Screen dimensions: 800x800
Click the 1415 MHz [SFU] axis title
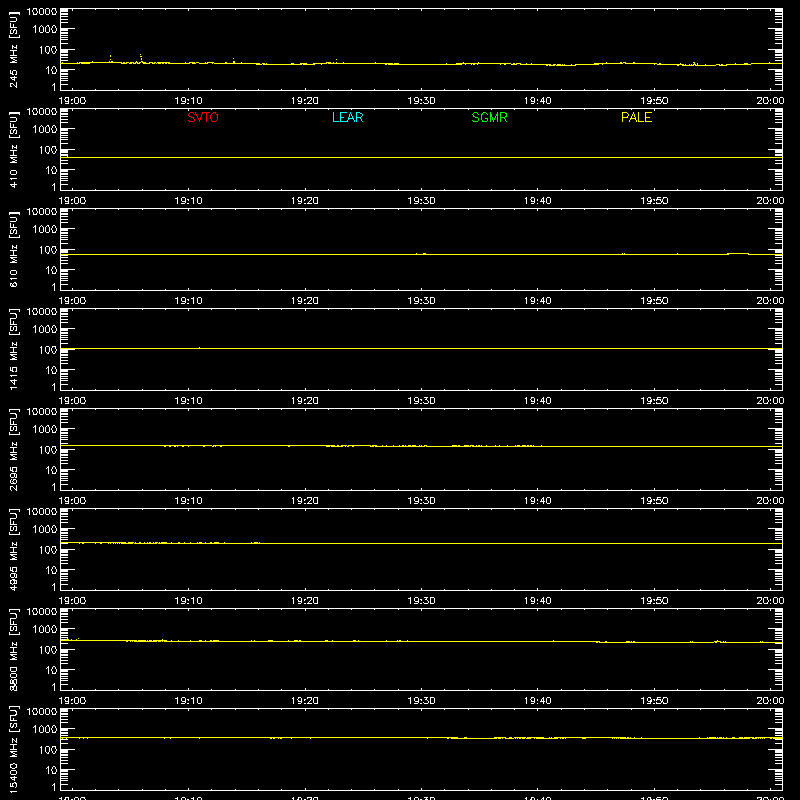[14, 349]
